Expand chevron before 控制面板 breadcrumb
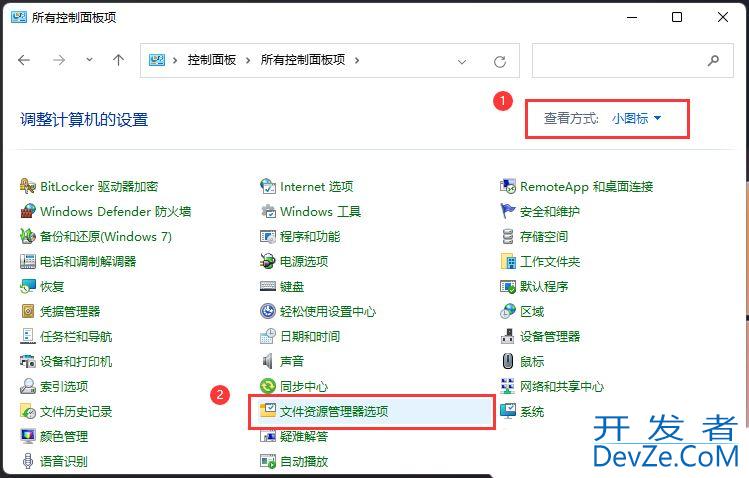Image resolution: width=749 pixels, height=478 pixels. [175, 60]
